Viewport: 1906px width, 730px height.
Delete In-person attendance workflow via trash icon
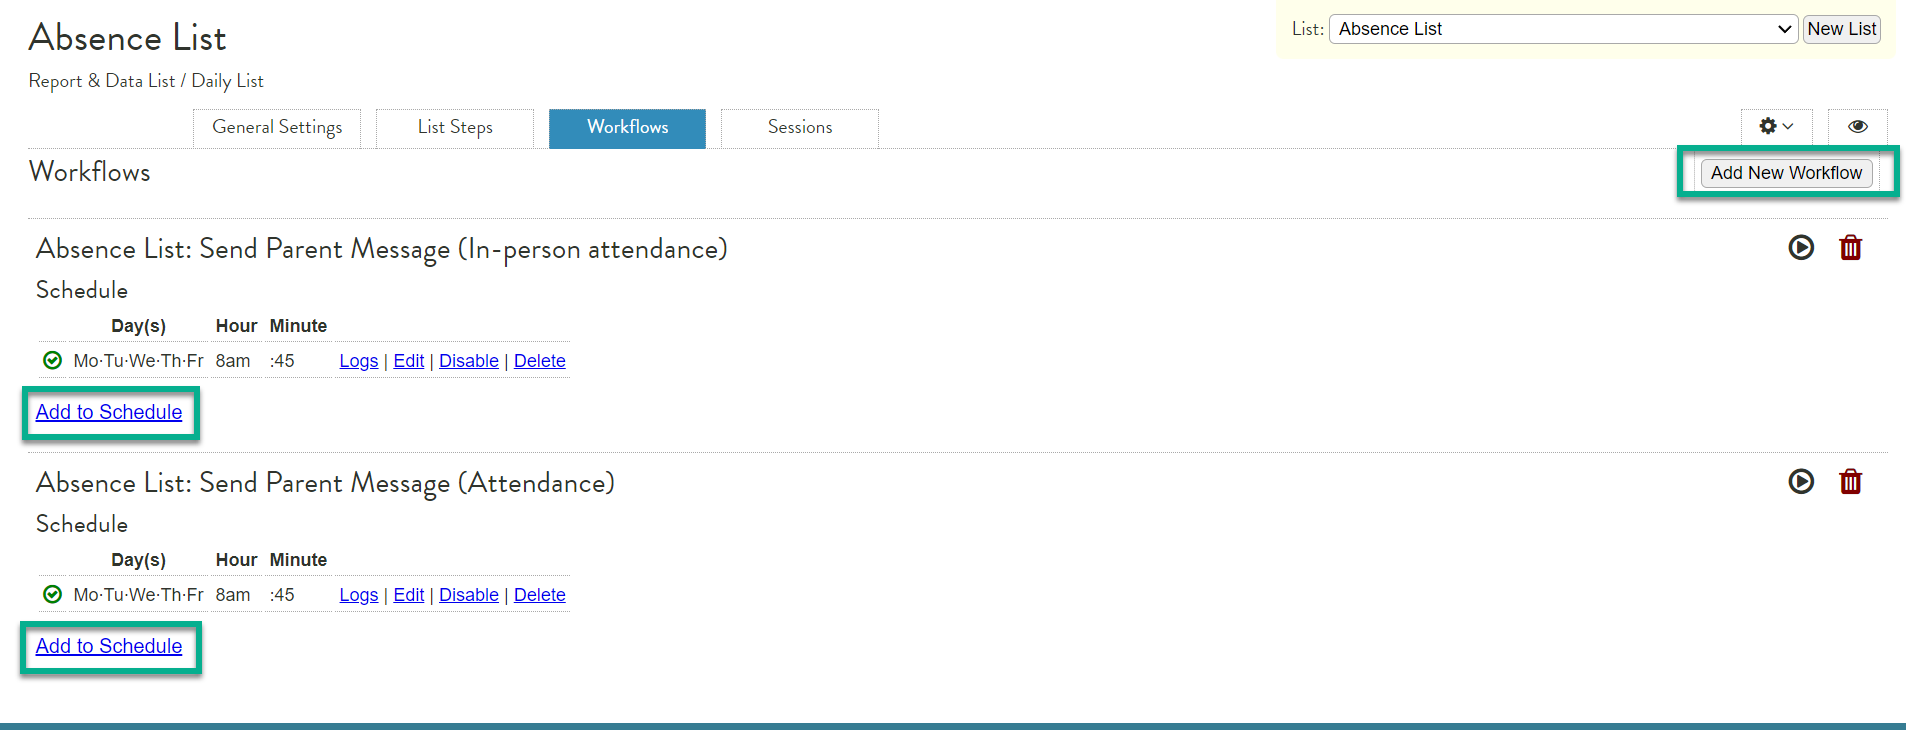[x=1850, y=247]
